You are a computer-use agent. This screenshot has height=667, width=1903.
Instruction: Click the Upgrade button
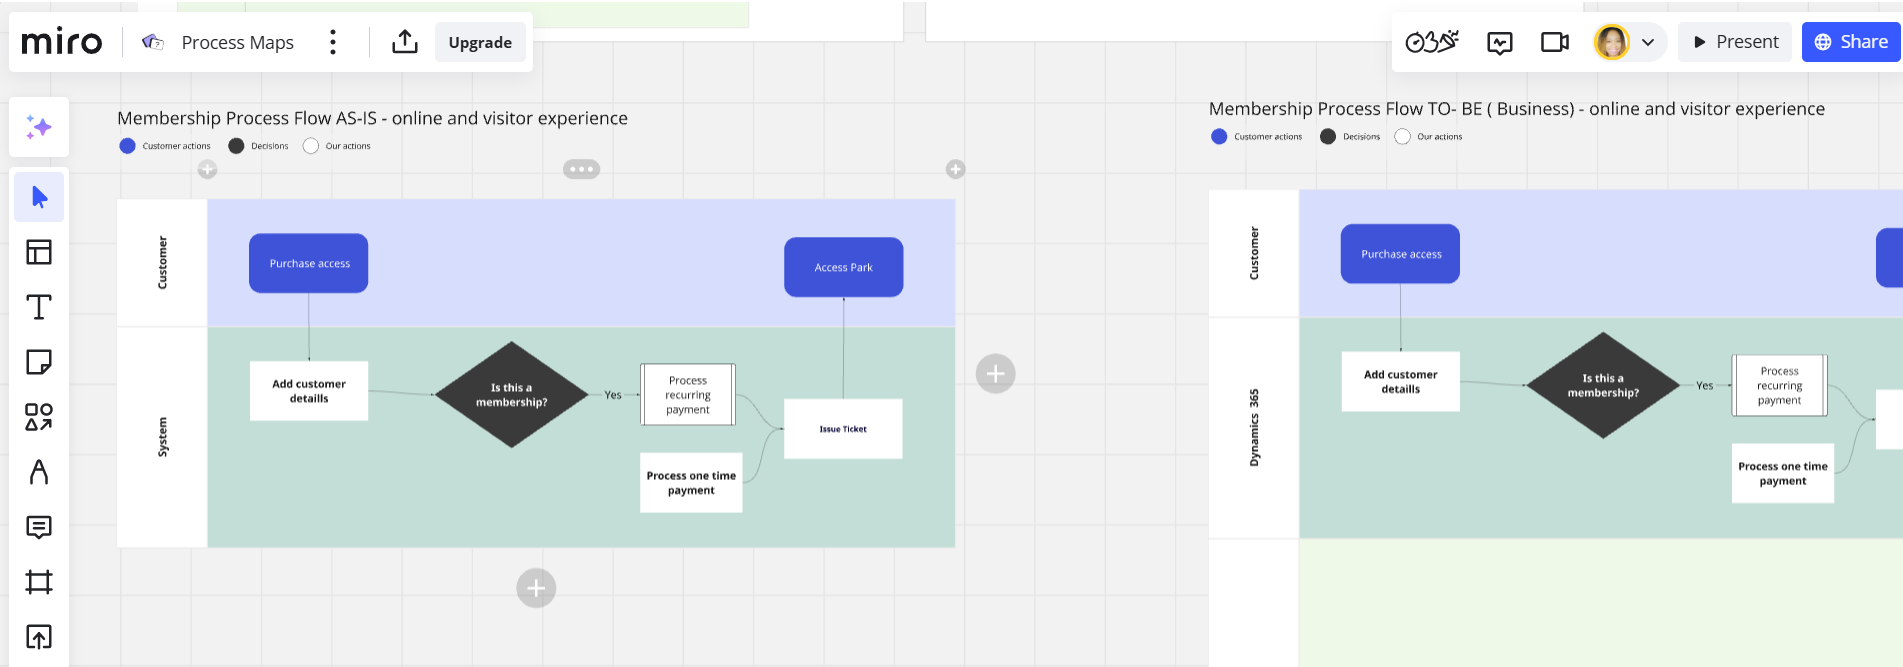(x=480, y=42)
